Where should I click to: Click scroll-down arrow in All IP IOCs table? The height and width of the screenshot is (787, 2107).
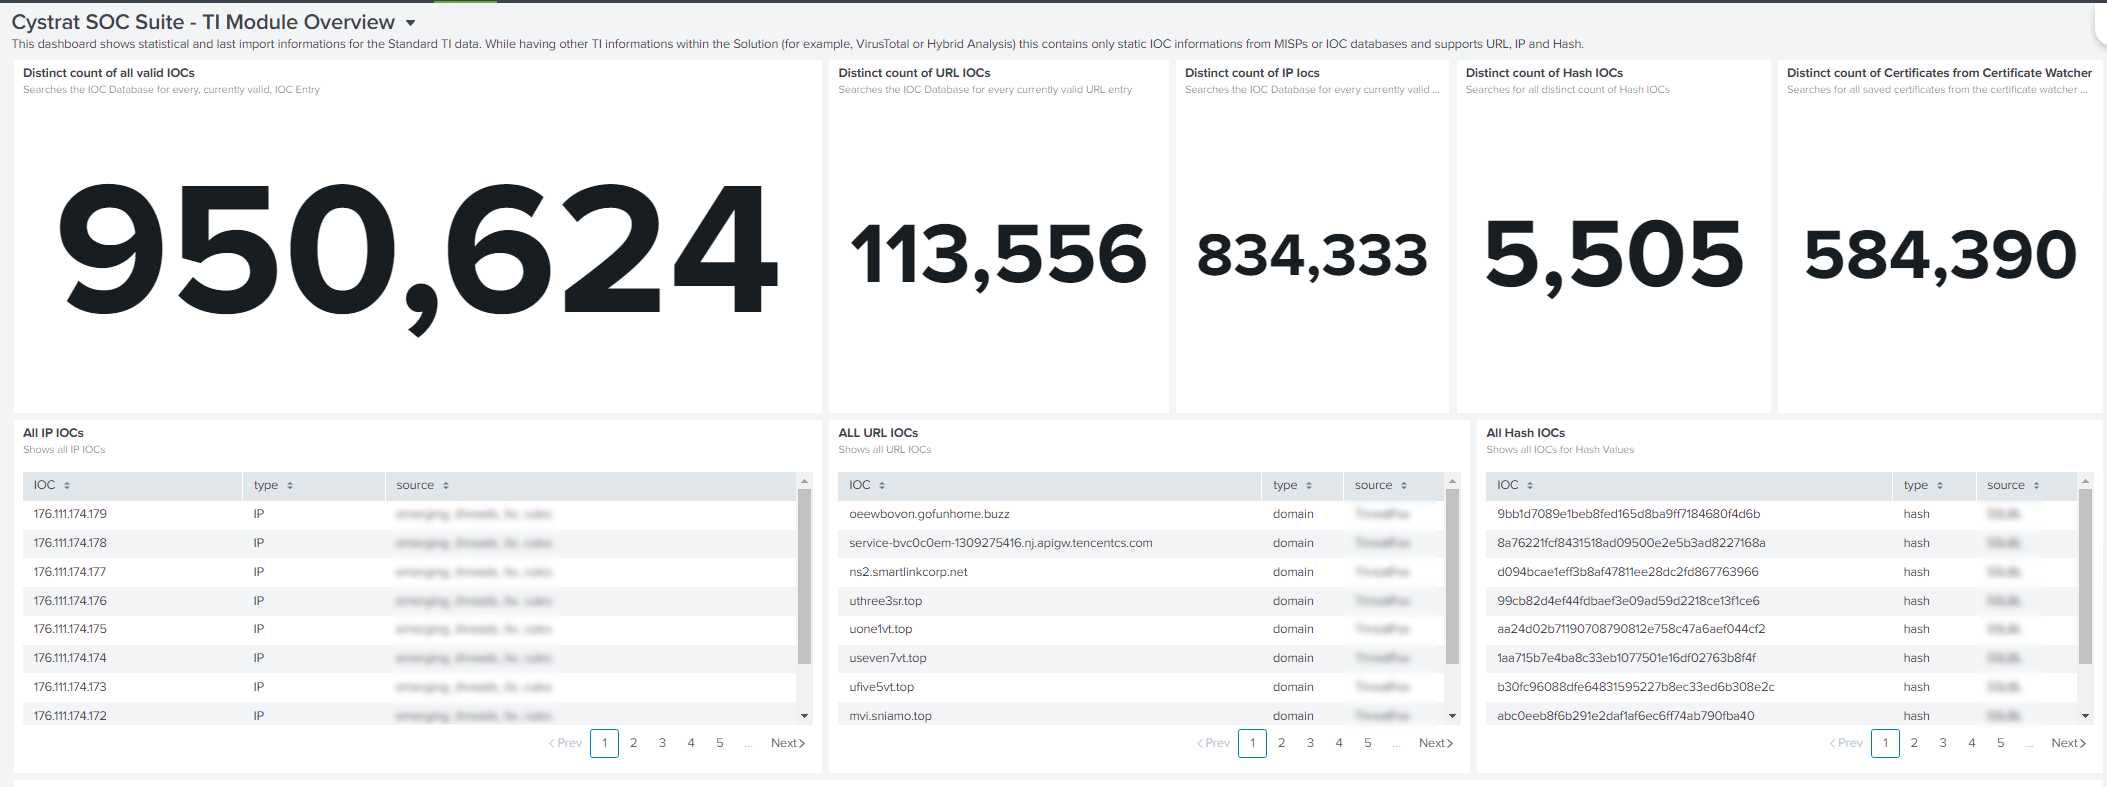(804, 716)
